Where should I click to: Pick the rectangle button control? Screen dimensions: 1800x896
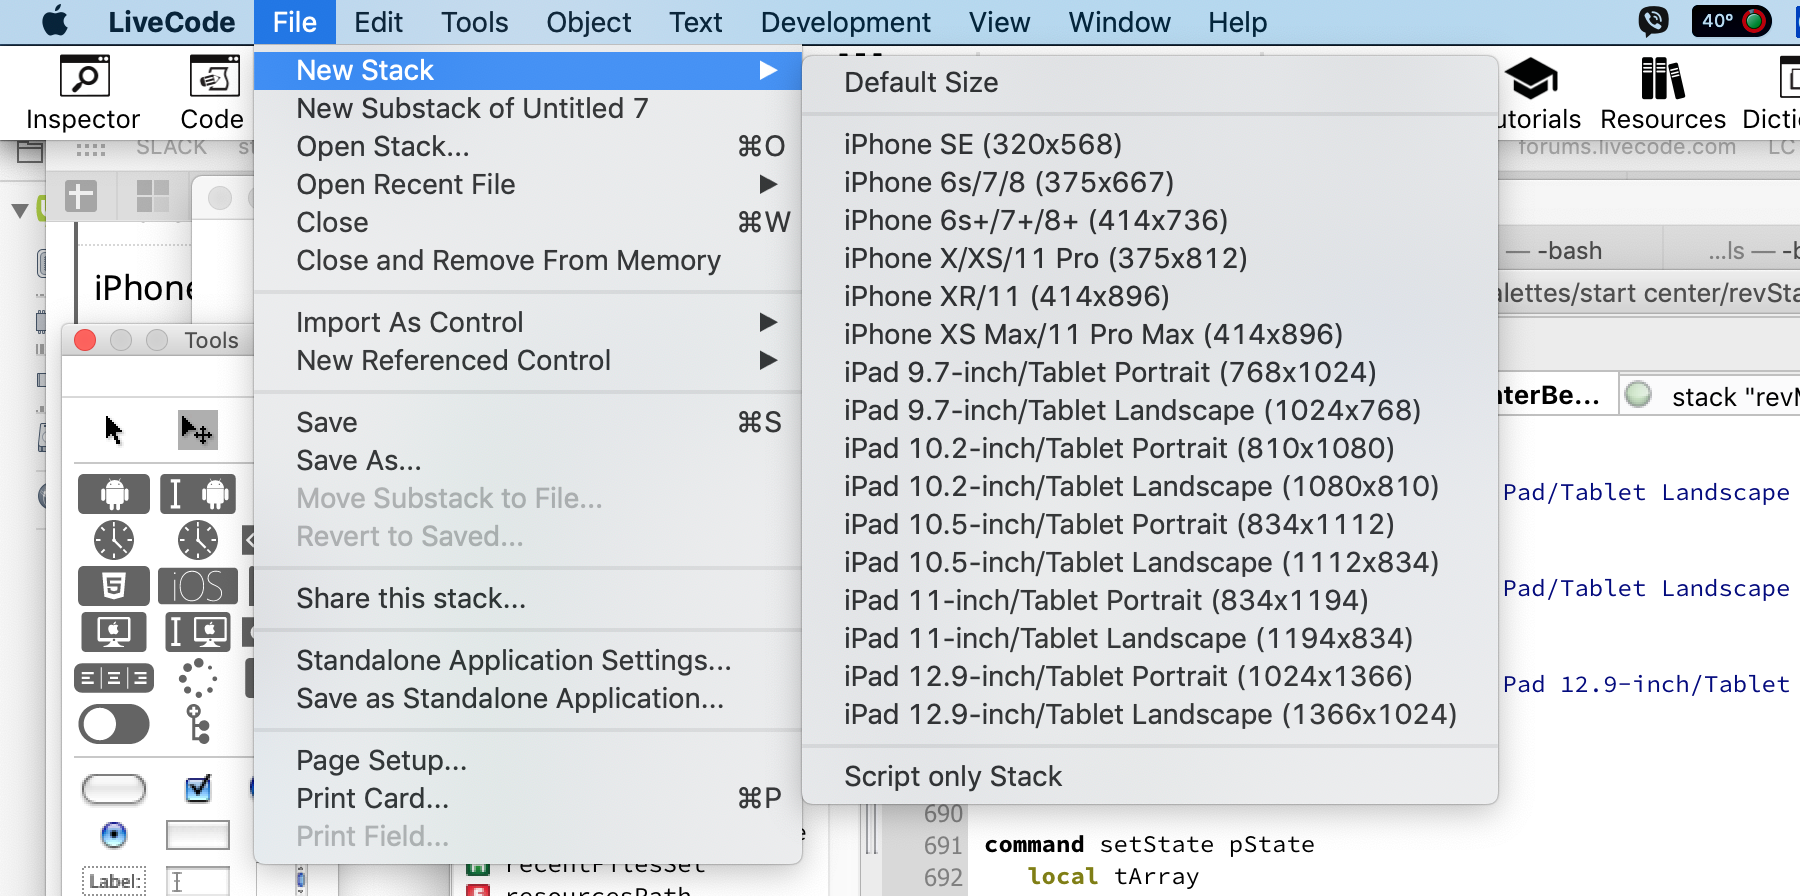198,835
